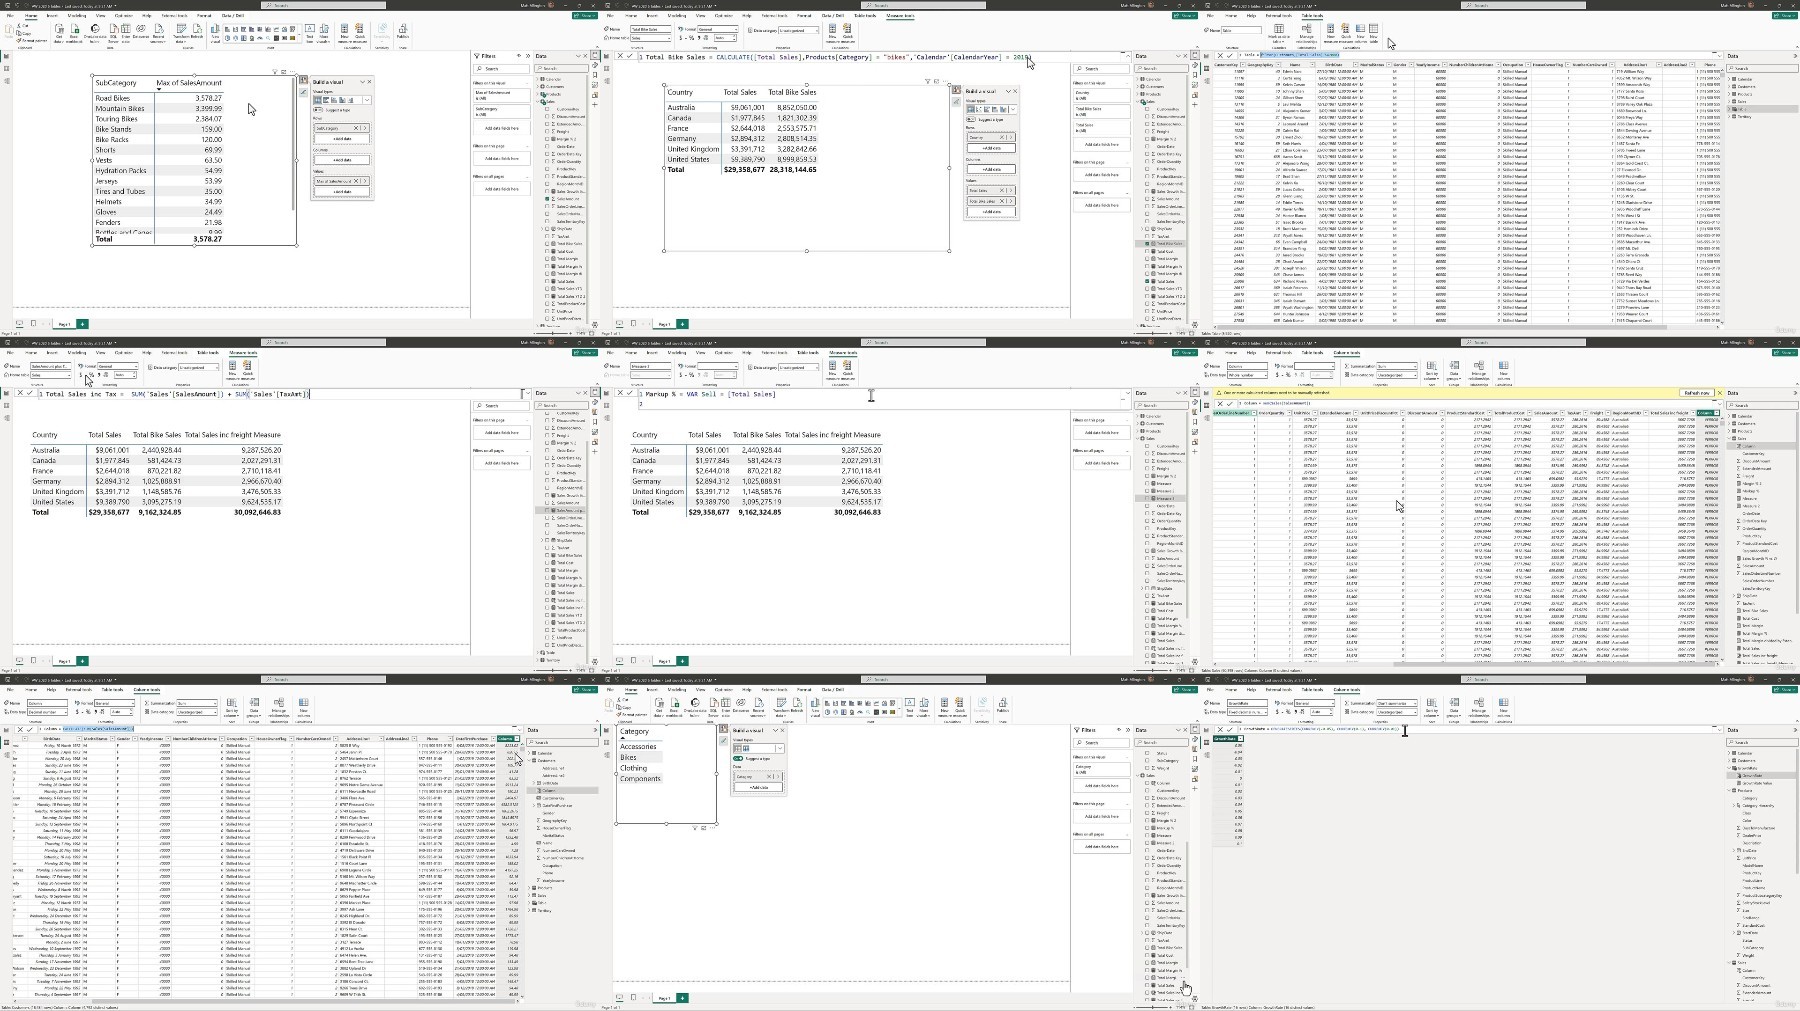Click New column in Customers Column tools window
1800x1011 pixels.
tap(304, 708)
